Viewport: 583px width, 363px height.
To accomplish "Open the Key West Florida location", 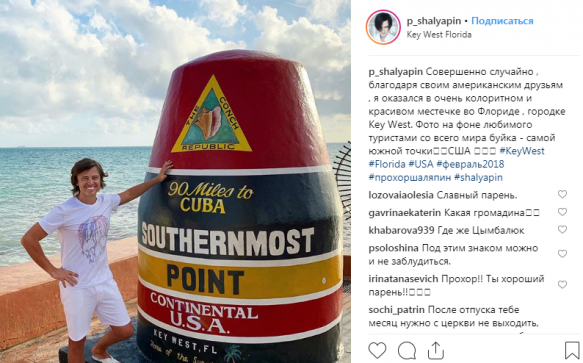I will [x=439, y=35].
